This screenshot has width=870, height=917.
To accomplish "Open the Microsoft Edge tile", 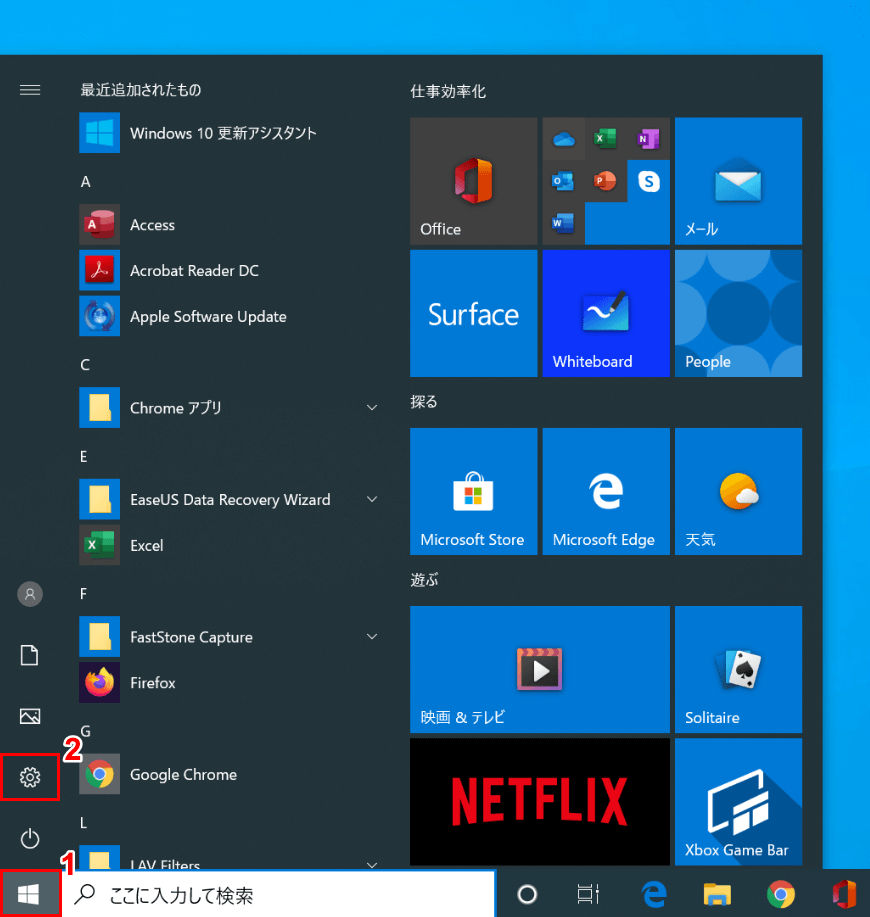I will (x=606, y=491).
